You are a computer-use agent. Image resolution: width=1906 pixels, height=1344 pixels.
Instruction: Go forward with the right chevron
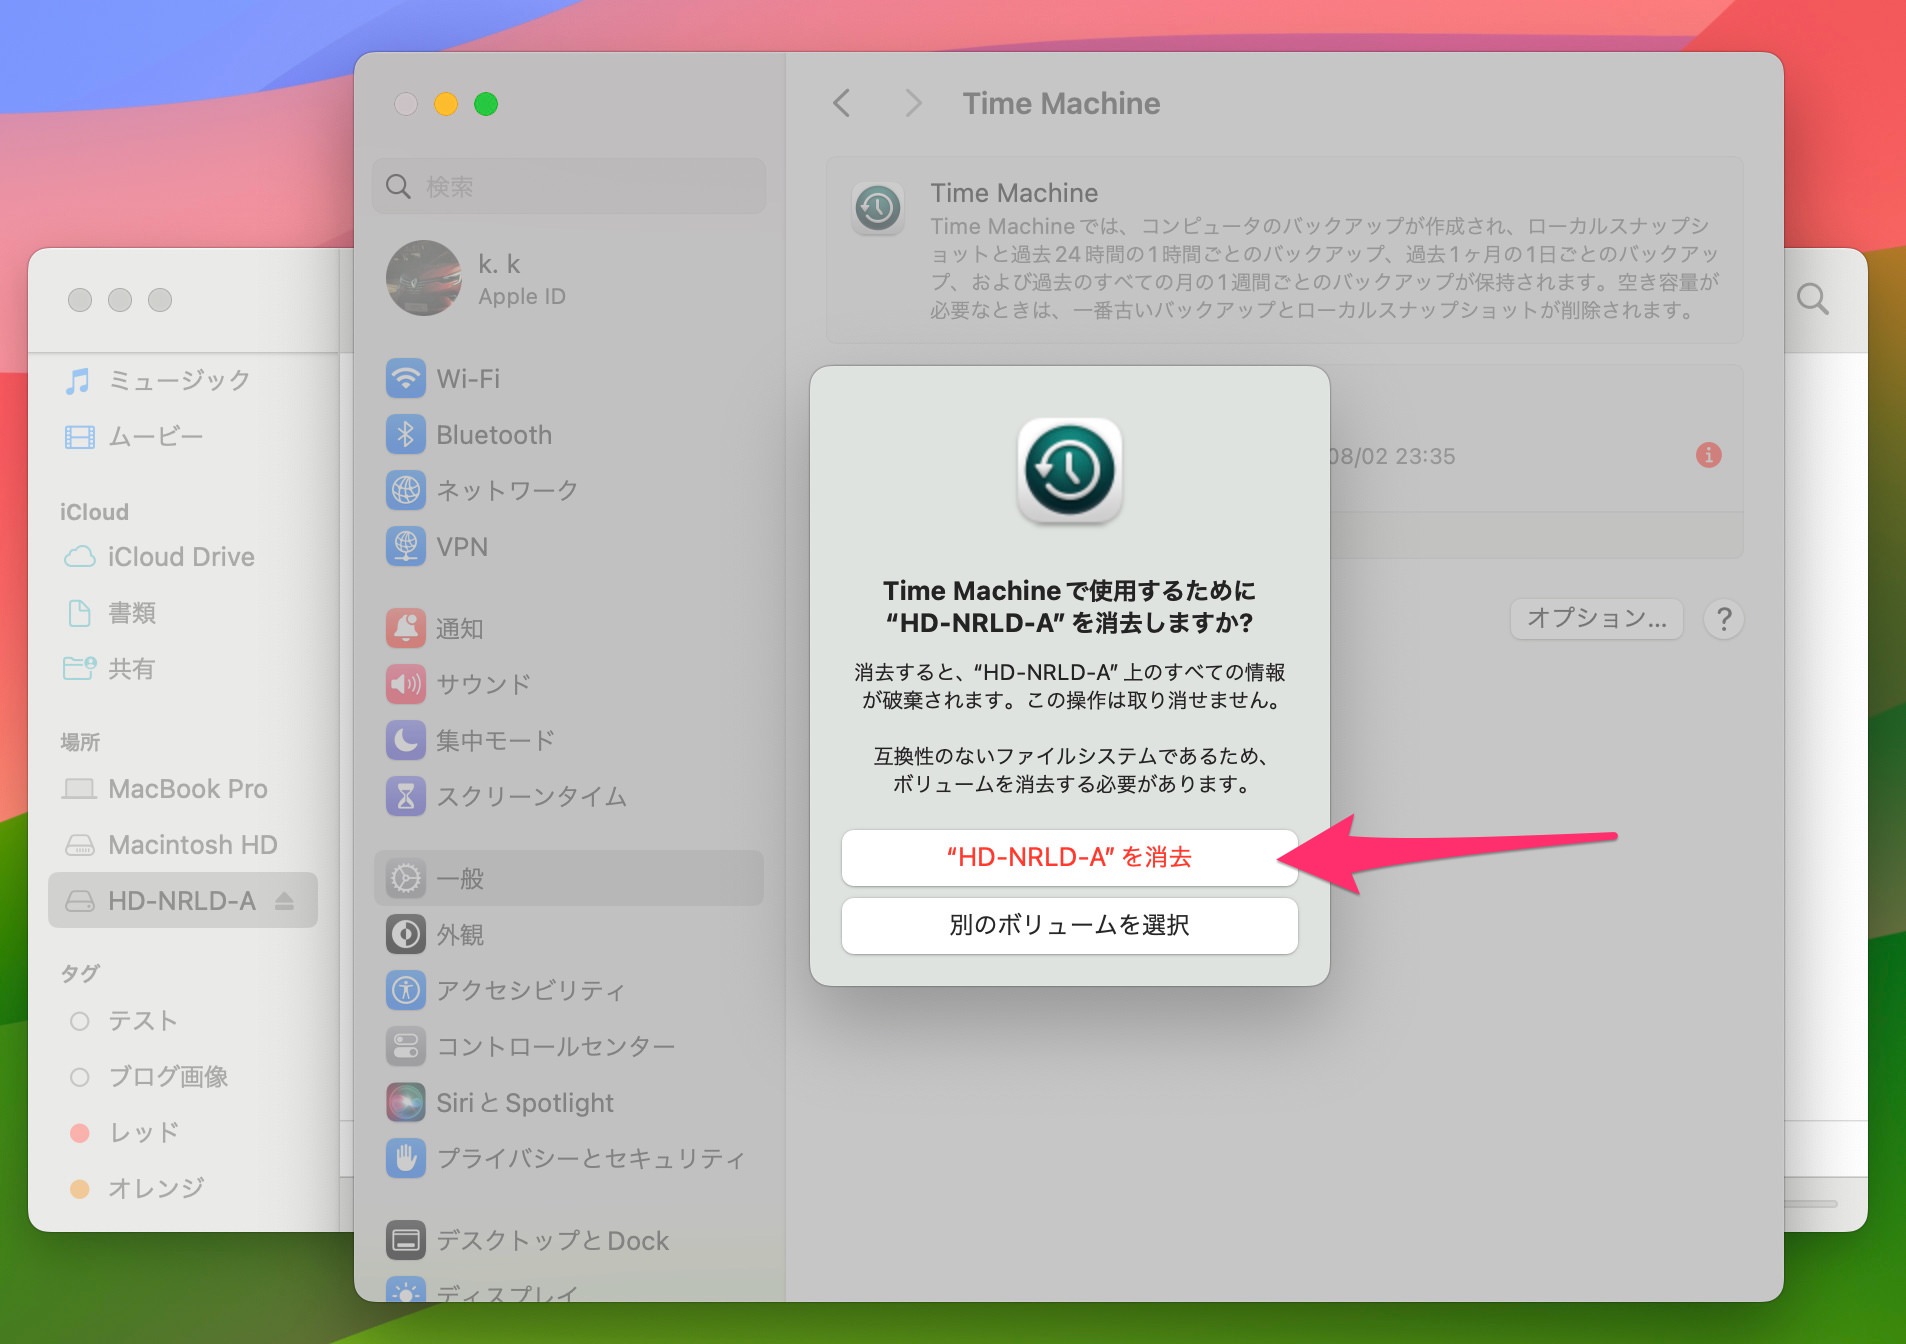(912, 103)
